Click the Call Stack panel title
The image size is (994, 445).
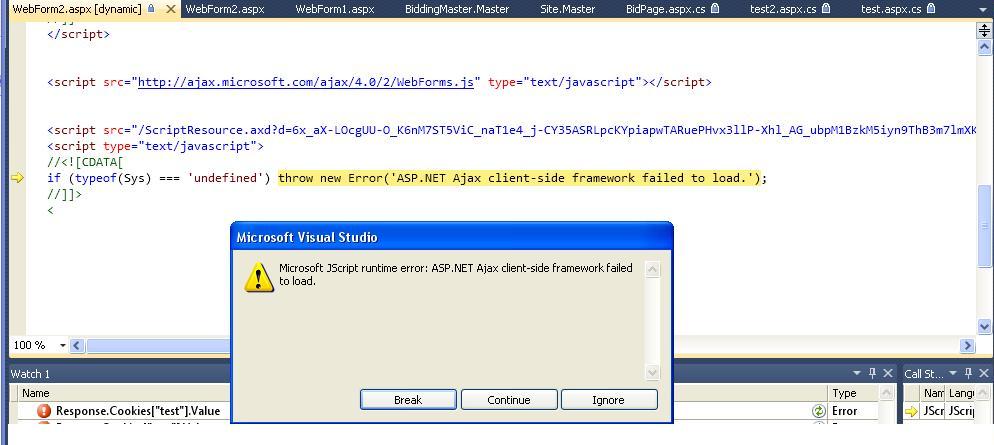tap(924, 374)
